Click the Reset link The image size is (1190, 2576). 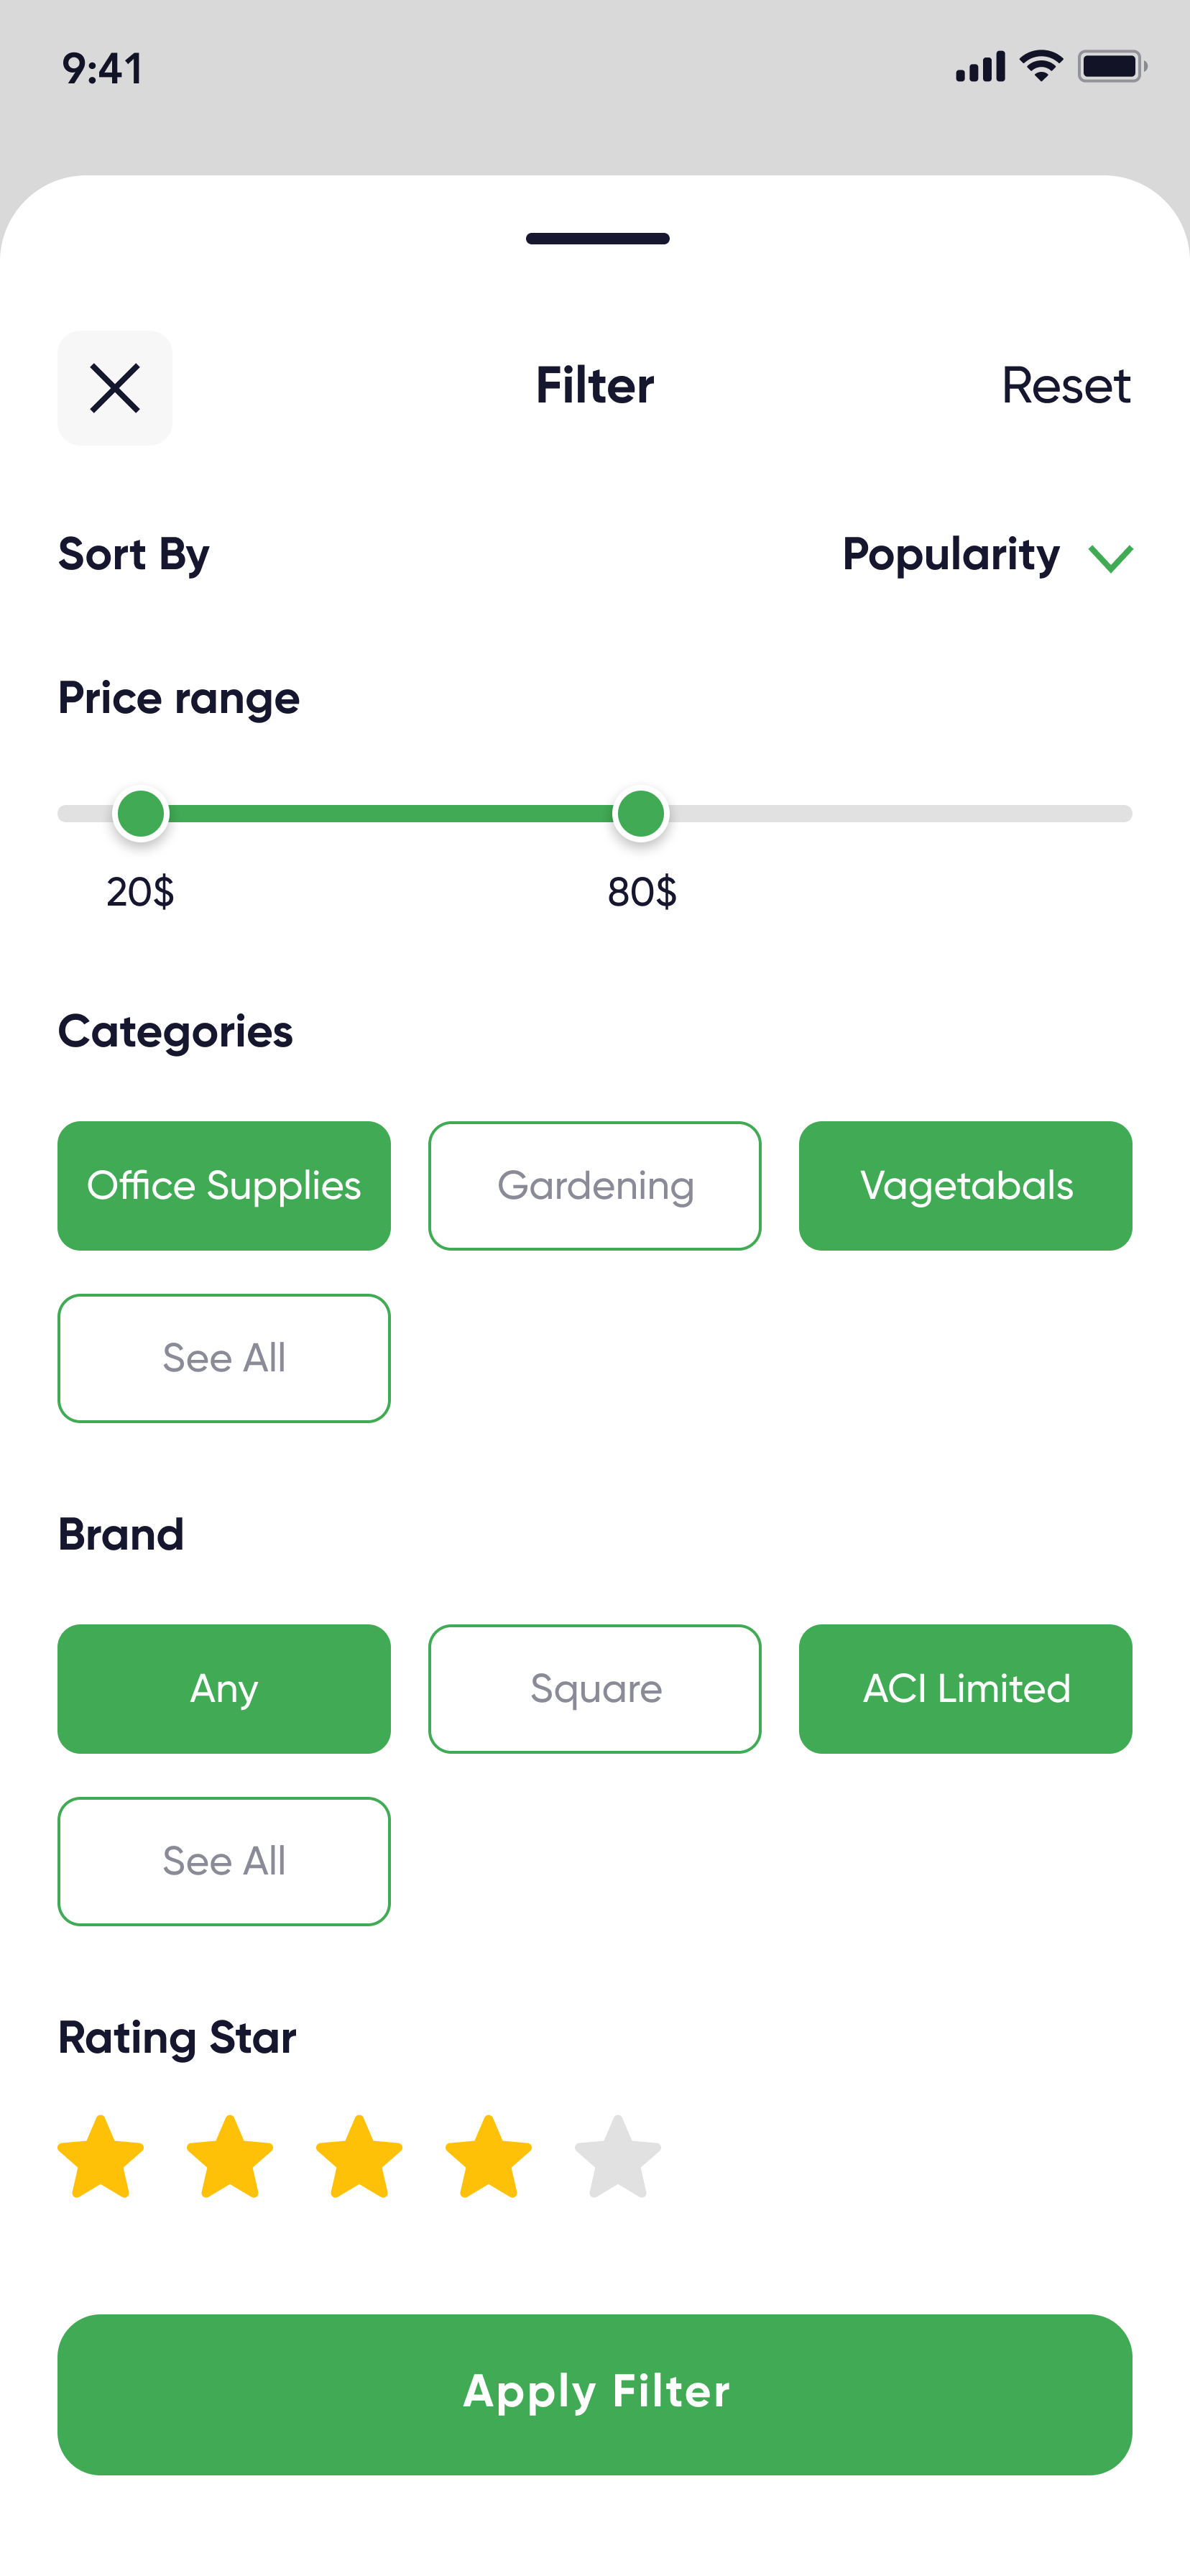(1065, 386)
